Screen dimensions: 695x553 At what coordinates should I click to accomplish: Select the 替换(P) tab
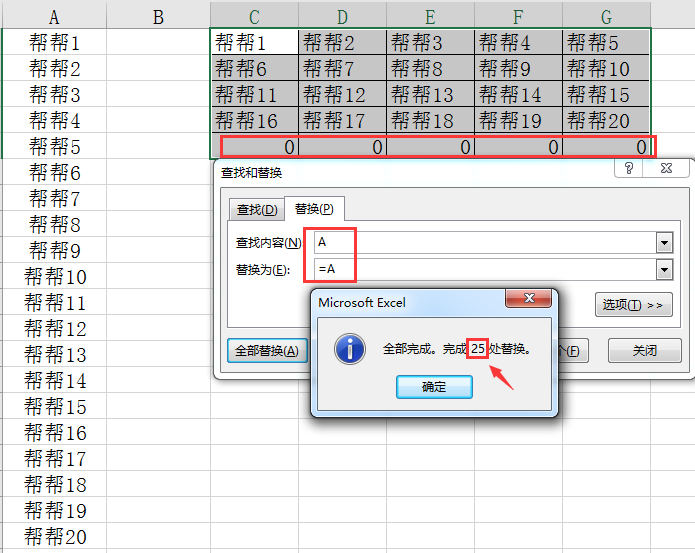click(314, 209)
